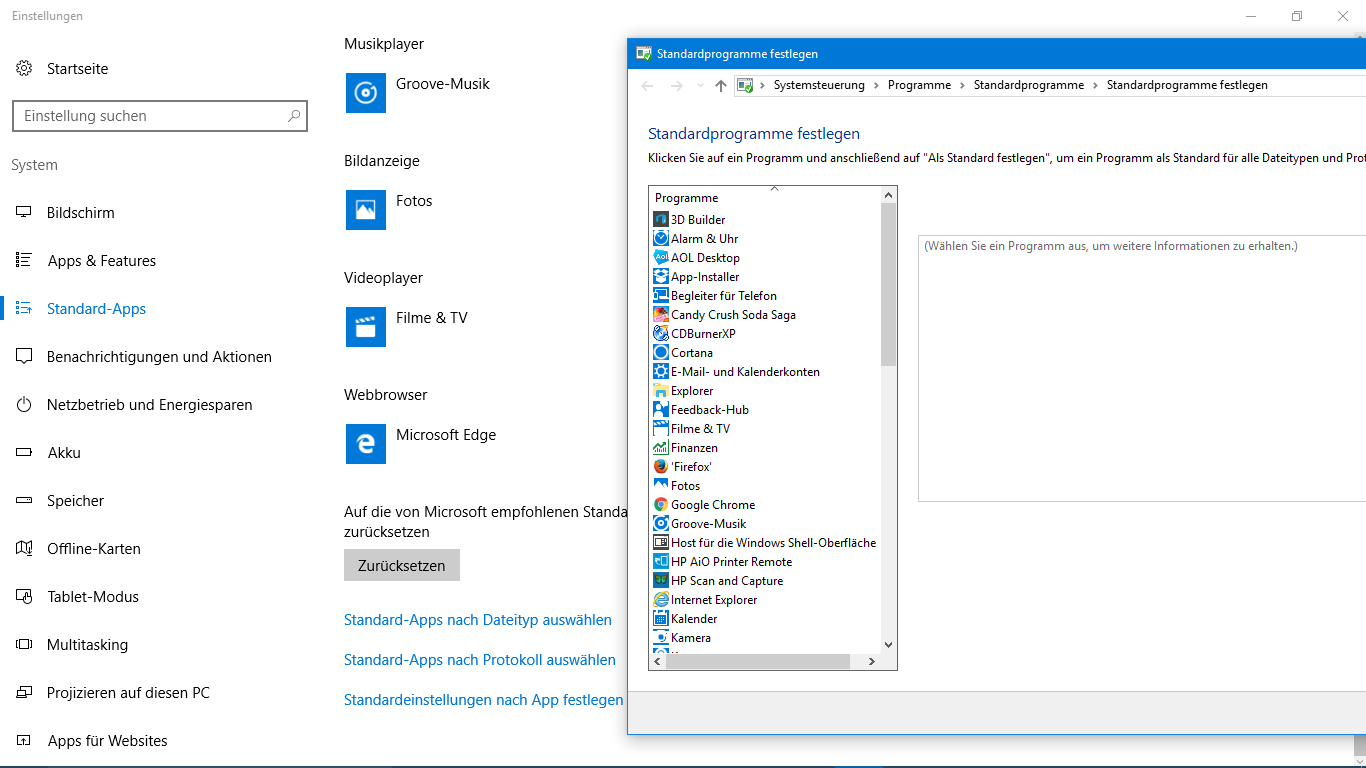Click Systemsteuerung in breadcrumb path

(819, 85)
